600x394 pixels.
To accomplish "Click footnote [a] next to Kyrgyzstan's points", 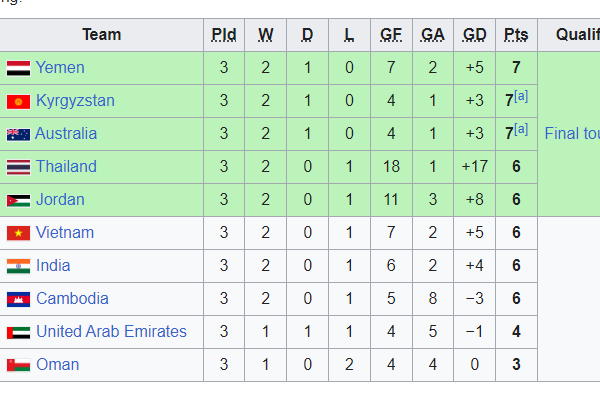I will pos(521,96).
